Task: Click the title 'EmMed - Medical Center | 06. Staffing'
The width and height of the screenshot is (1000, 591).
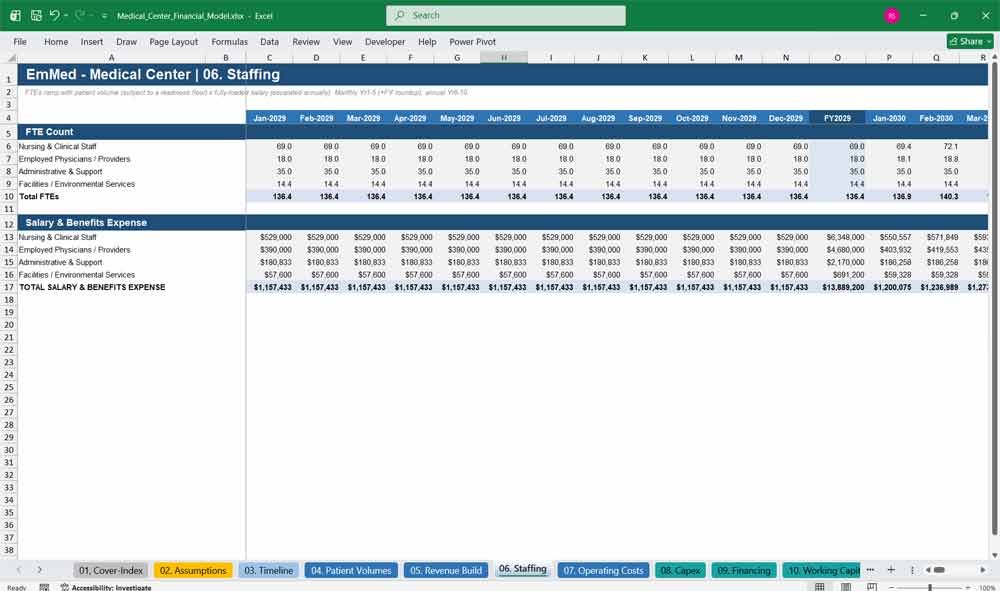Action: 152,75
